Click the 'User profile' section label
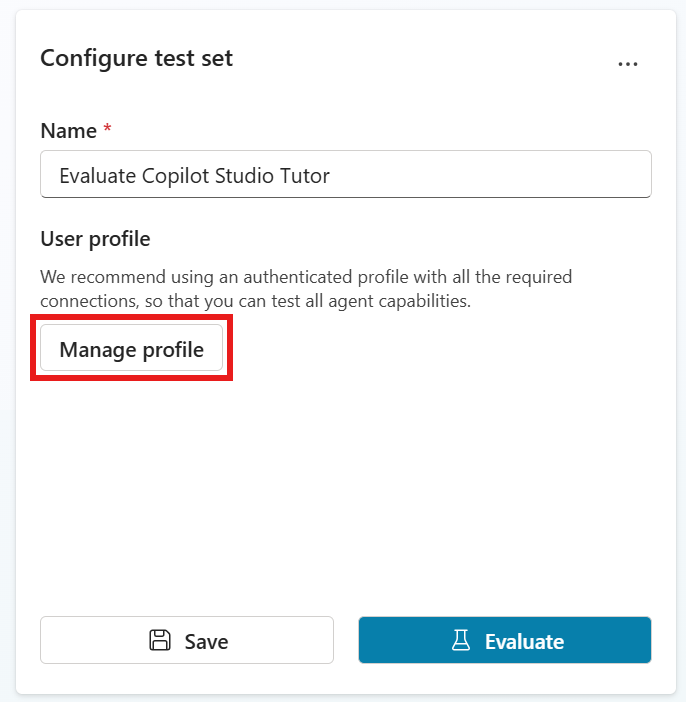Viewport: 686px width, 702px height. [95, 239]
